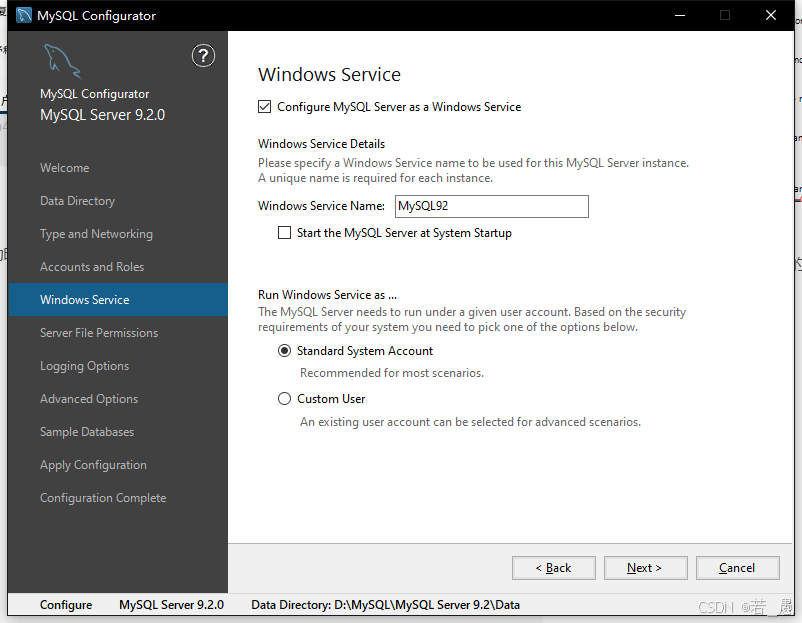Select the Windows Service sidebar step

[118, 300]
